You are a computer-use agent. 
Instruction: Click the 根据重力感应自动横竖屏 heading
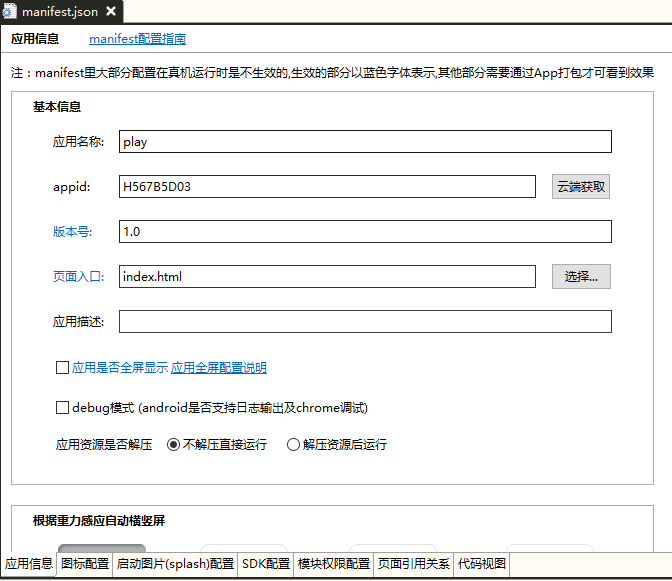point(99,521)
